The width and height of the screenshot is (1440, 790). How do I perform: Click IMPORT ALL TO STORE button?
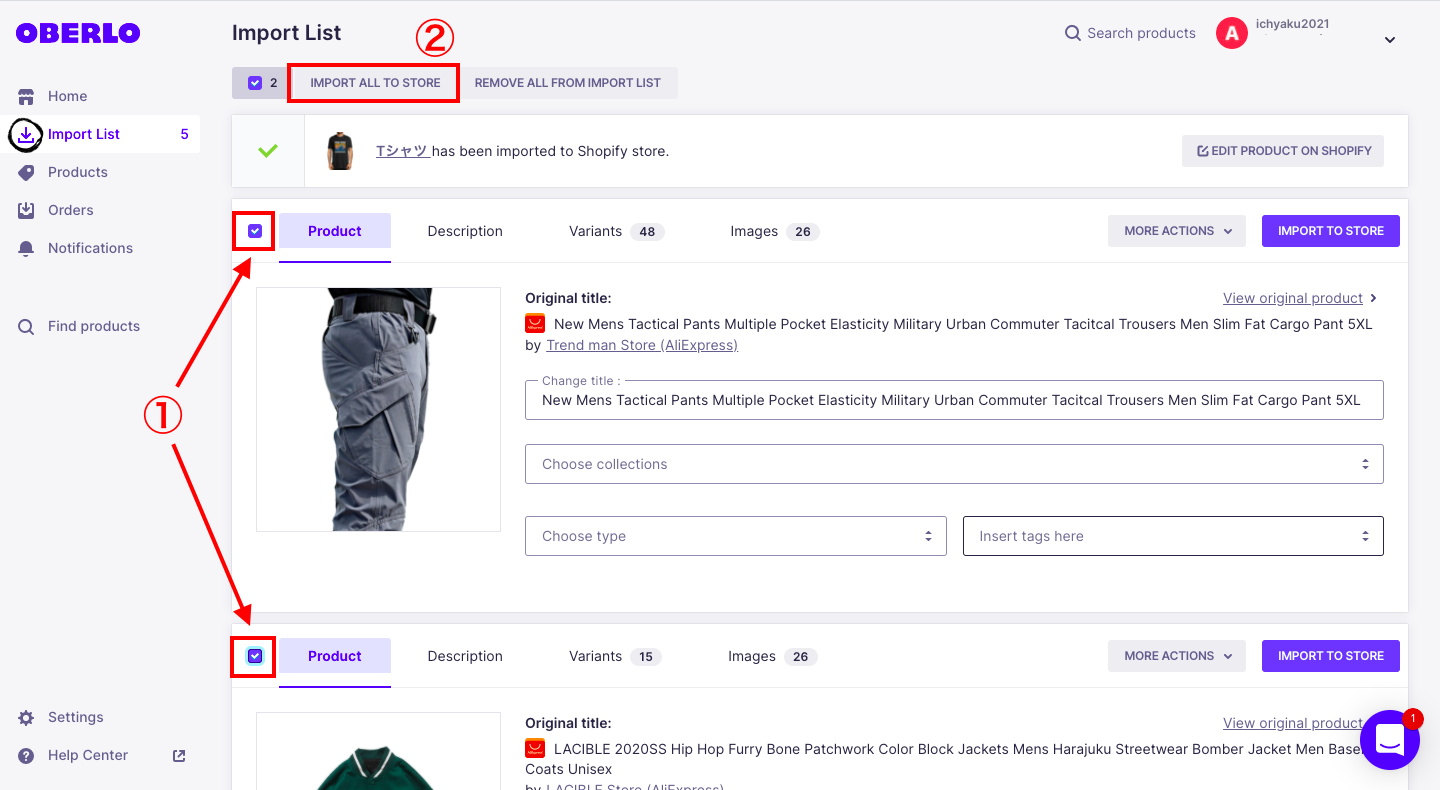[375, 83]
